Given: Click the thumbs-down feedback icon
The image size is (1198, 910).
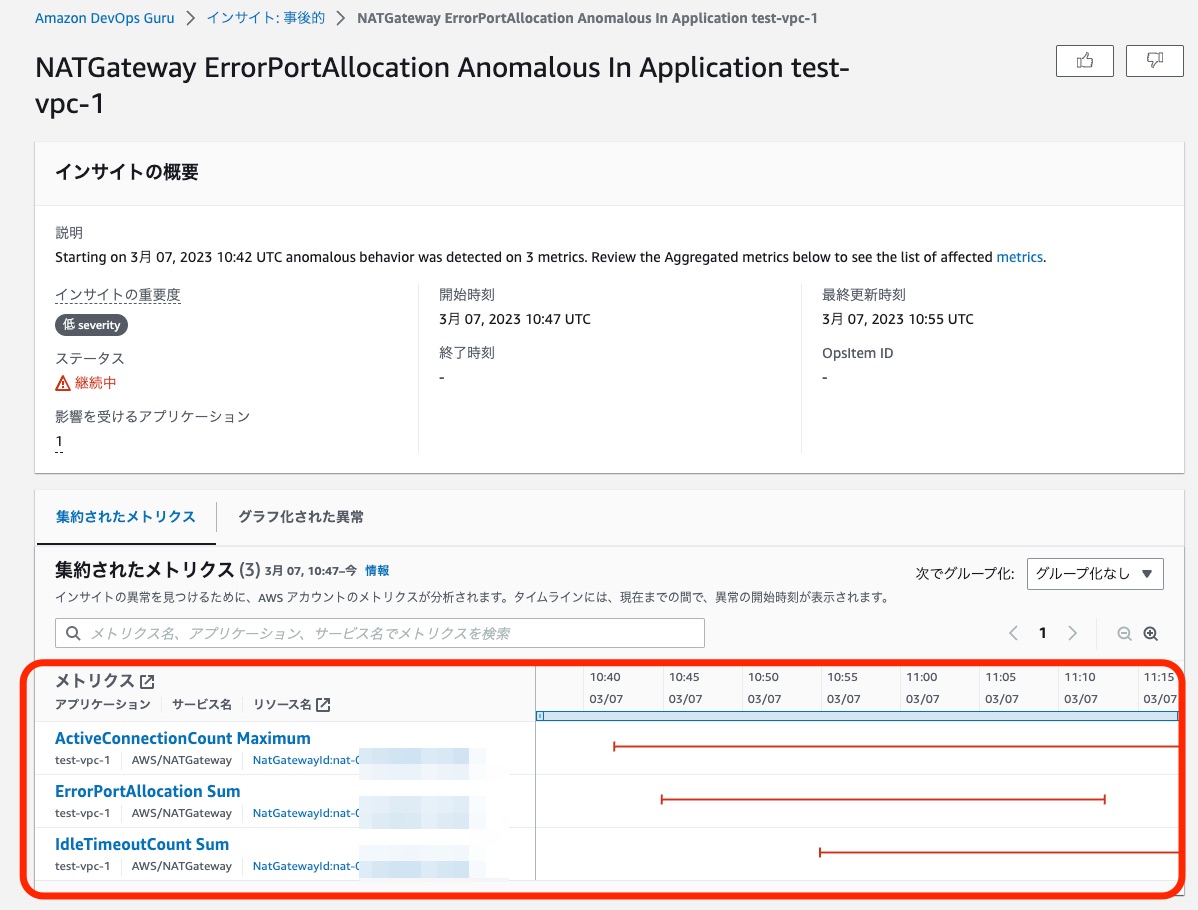Looking at the screenshot, I should pos(1154,60).
